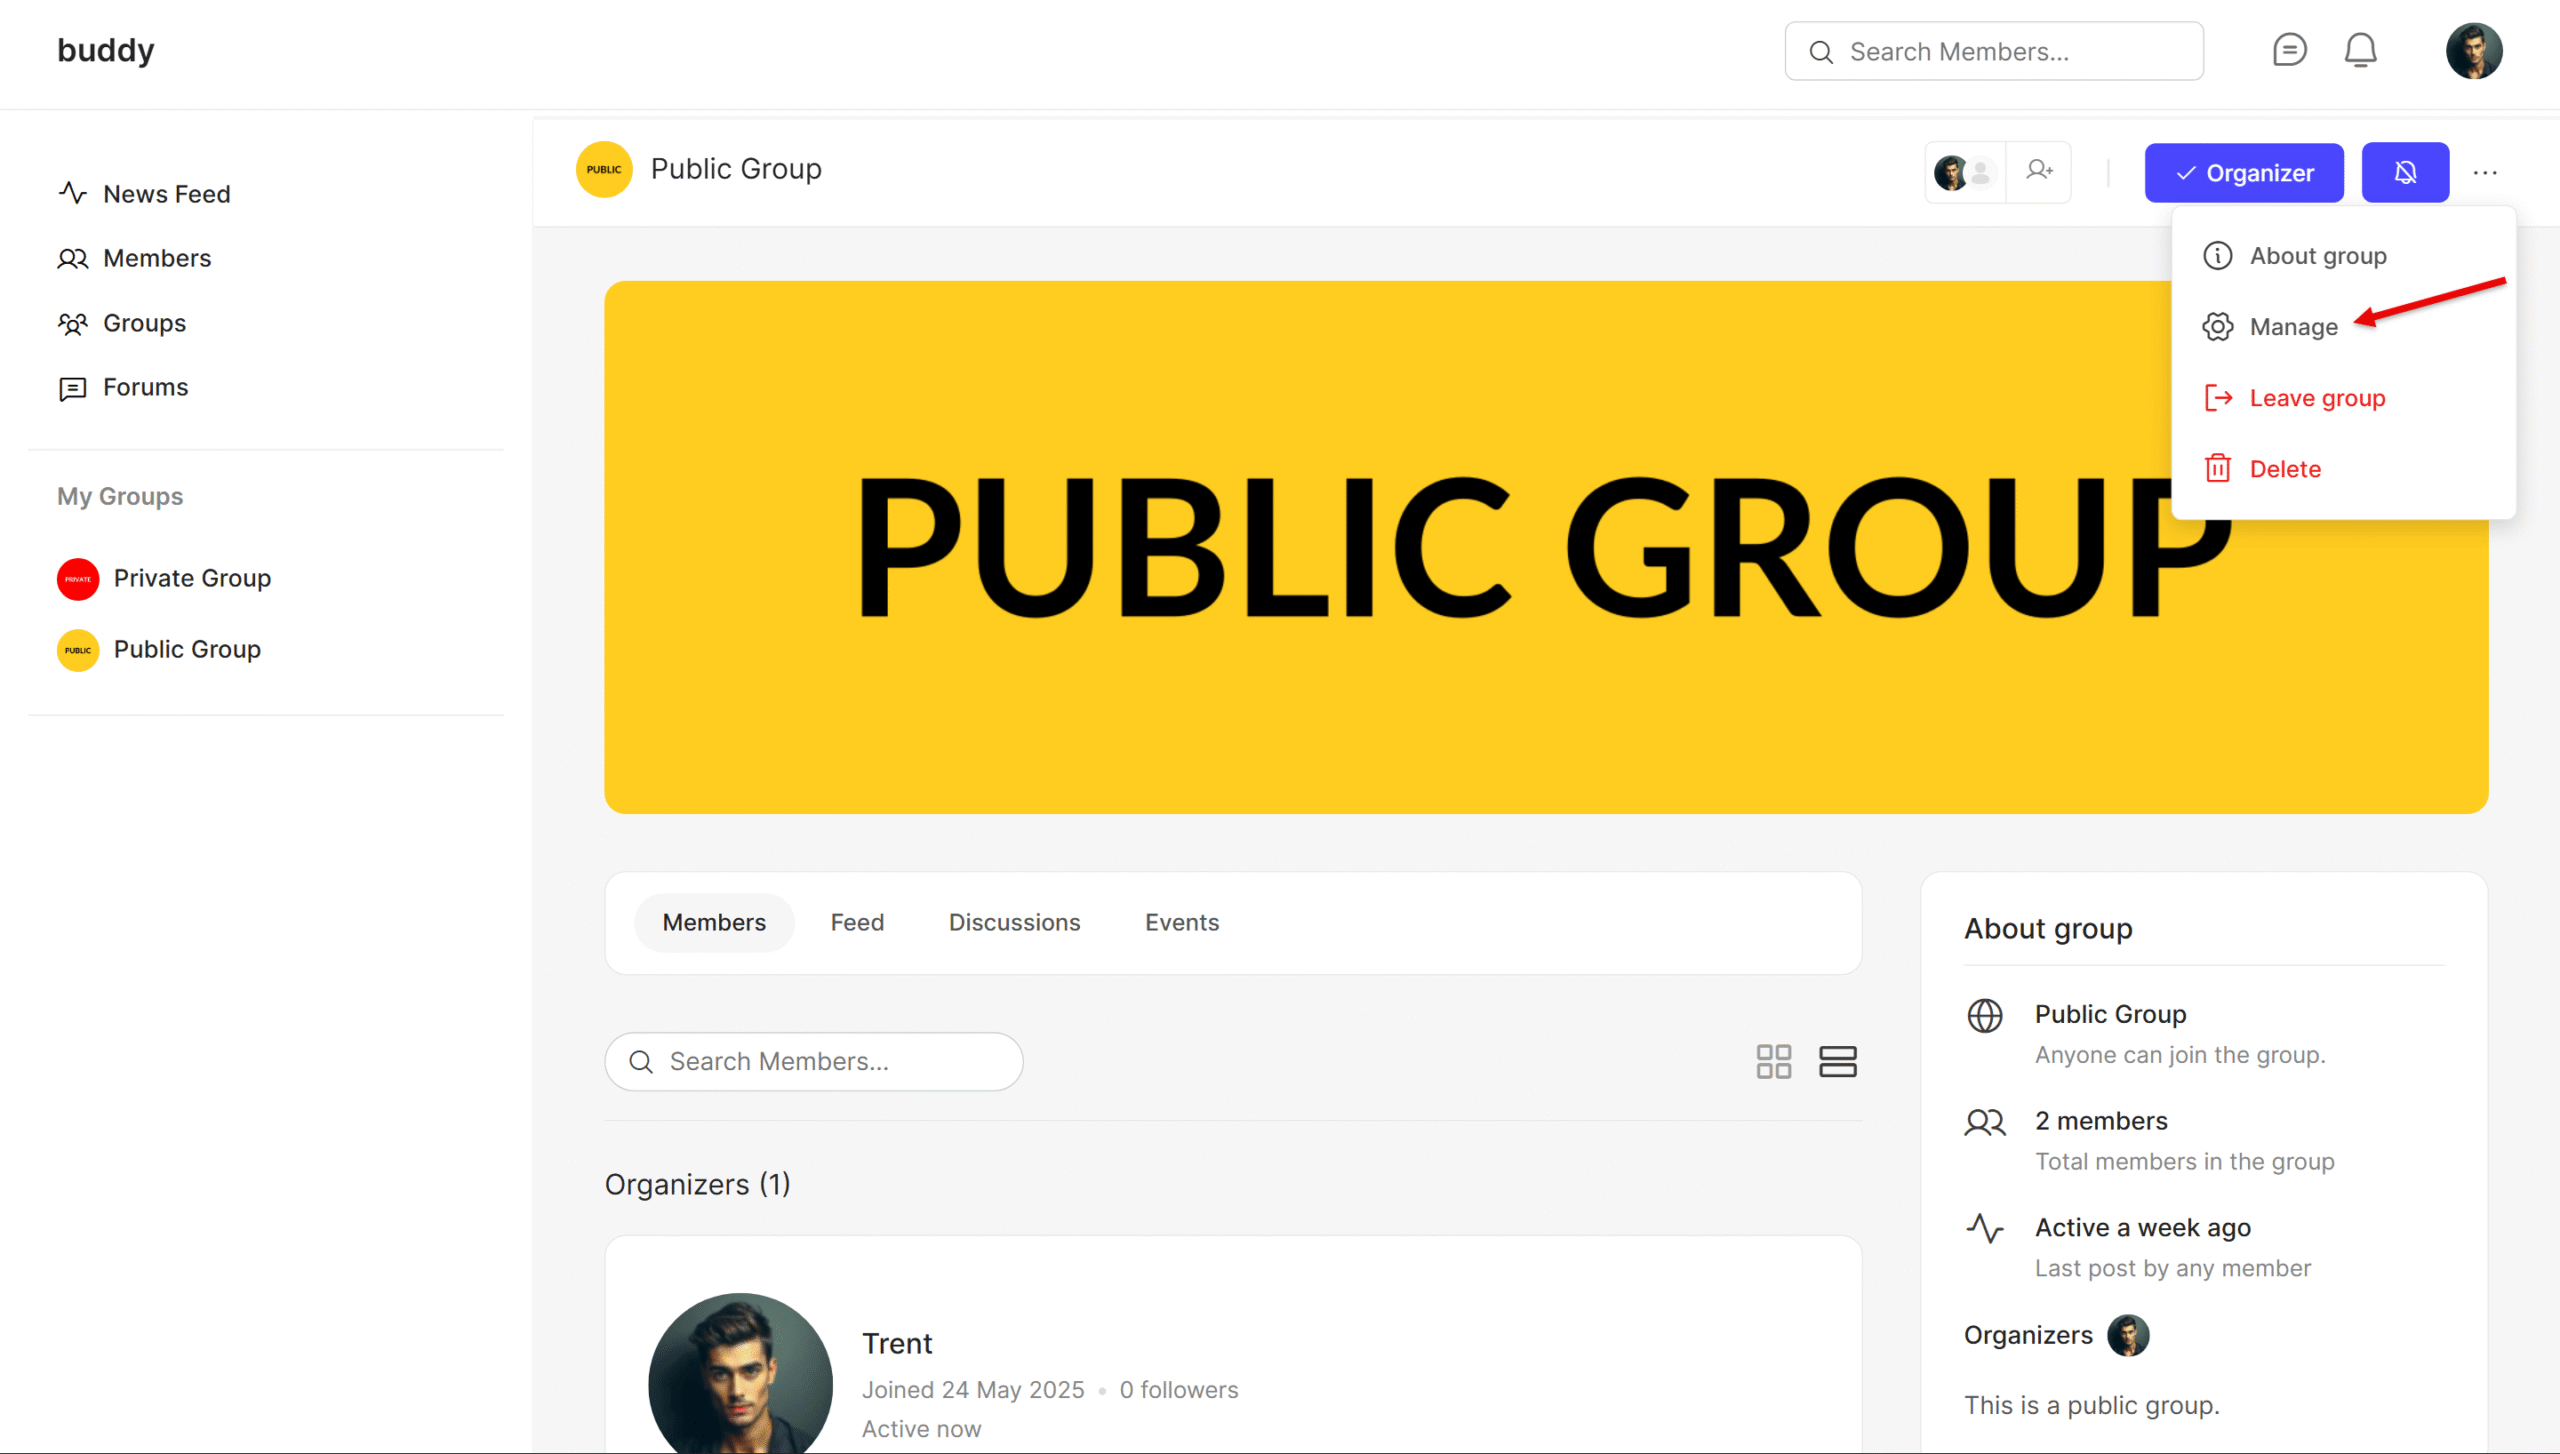Click the members icon in About group

[x=1984, y=1122]
